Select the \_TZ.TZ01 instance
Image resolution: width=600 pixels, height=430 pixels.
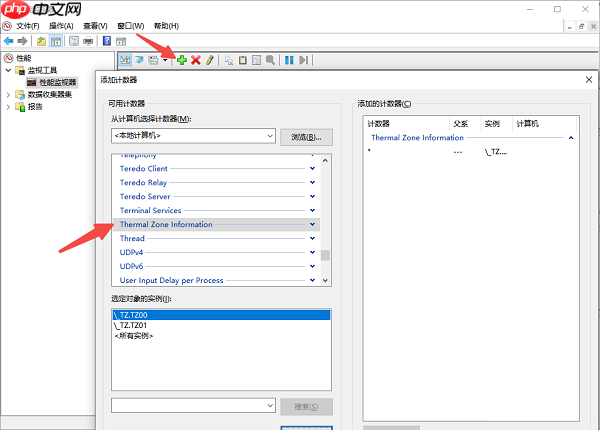(x=133, y=325)
